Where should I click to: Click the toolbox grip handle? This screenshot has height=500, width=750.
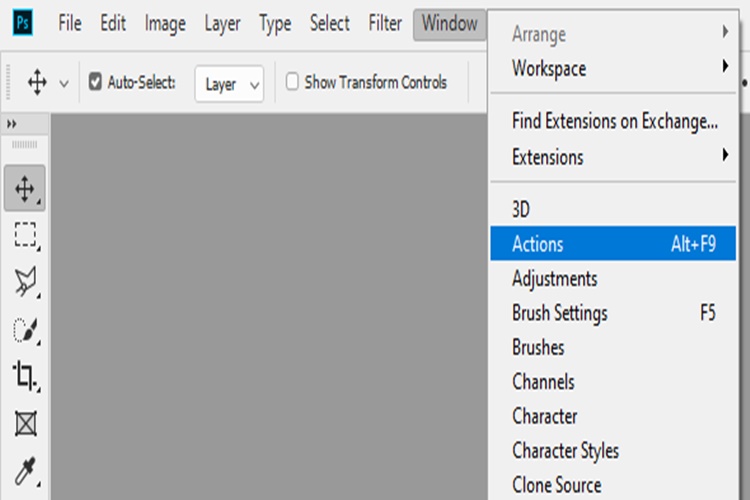click(x=24, y=144)
